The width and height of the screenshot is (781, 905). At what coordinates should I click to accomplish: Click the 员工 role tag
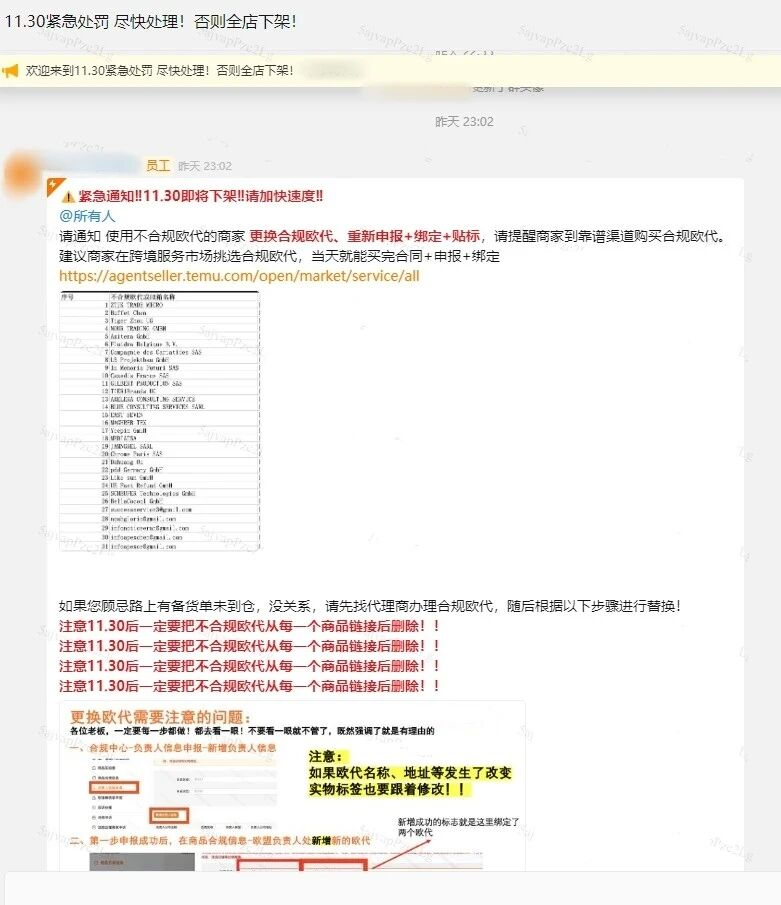158,166
